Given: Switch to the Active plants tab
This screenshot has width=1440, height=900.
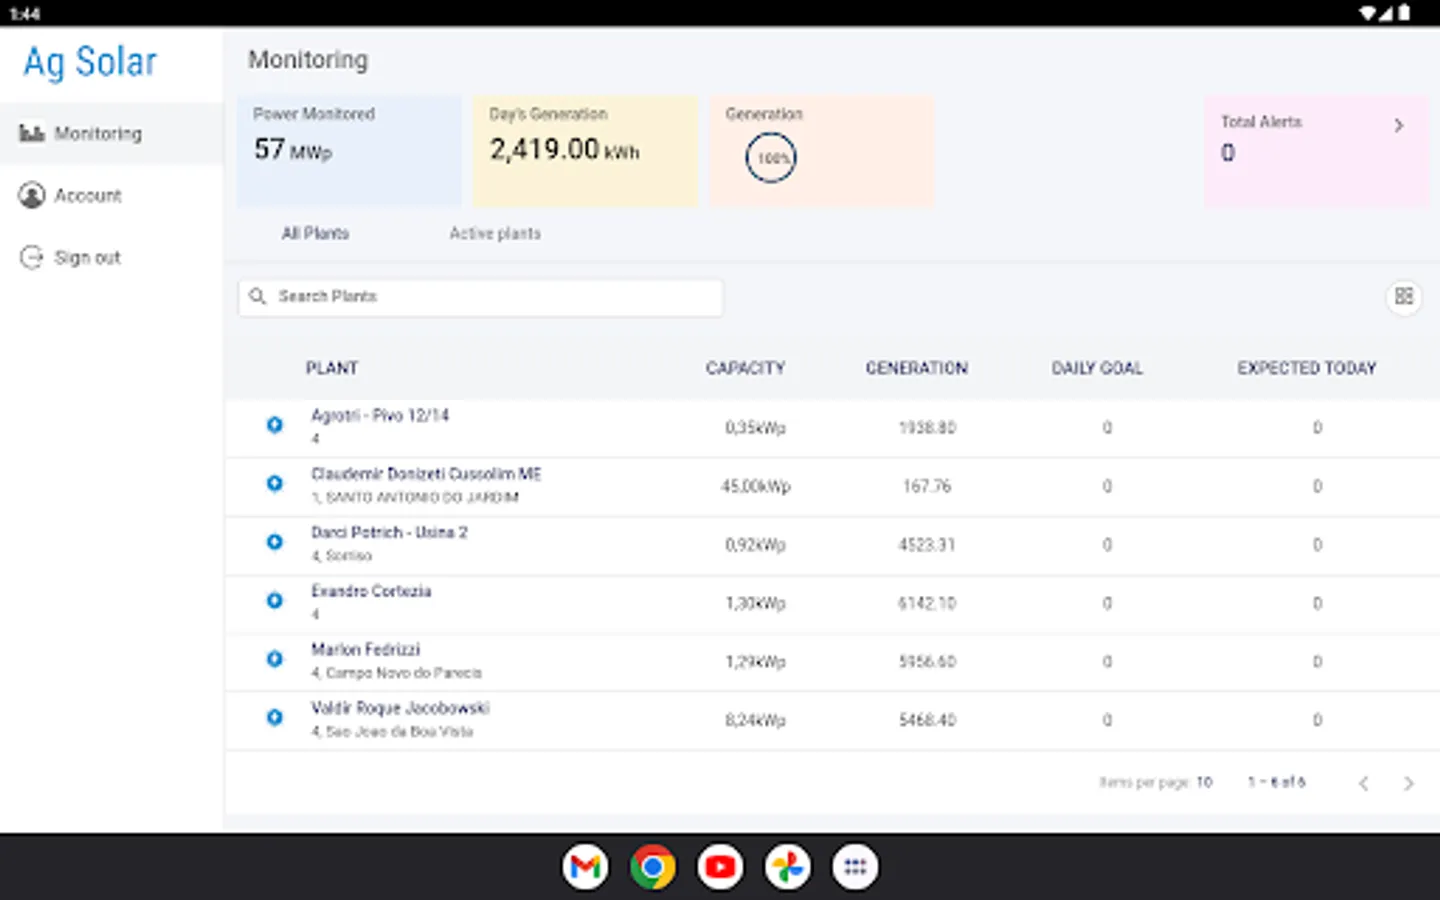Looking at the screenshot, I should pos(495,233).
